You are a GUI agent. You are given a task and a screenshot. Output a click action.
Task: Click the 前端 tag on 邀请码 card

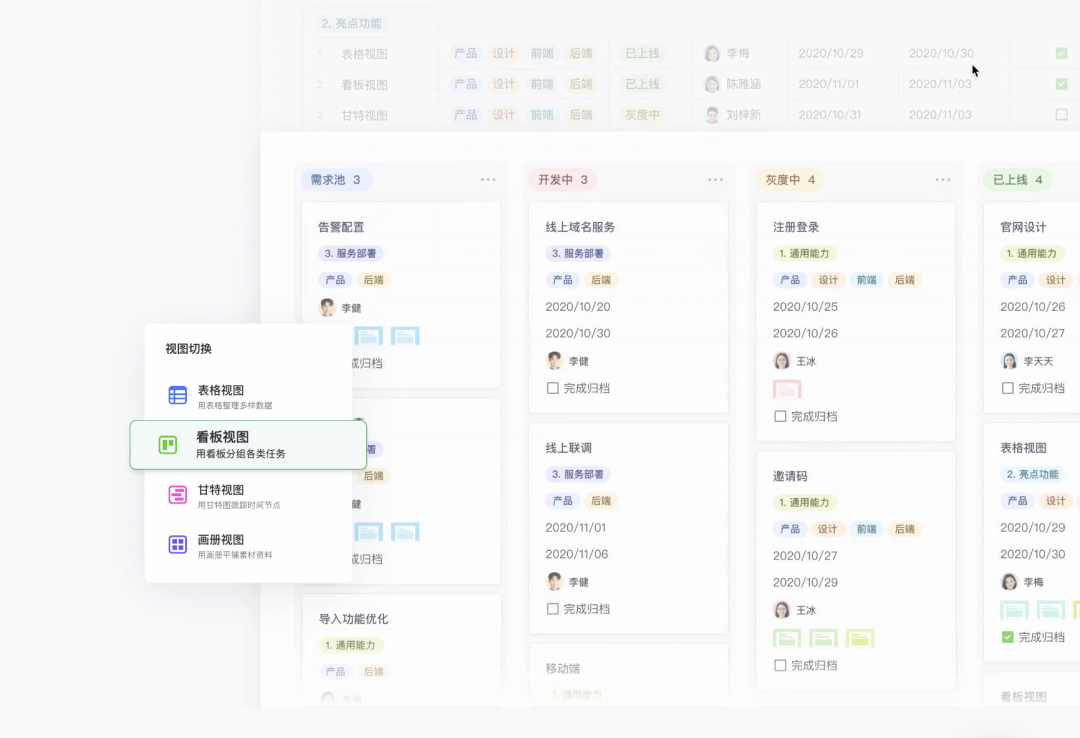click(866, 529)
